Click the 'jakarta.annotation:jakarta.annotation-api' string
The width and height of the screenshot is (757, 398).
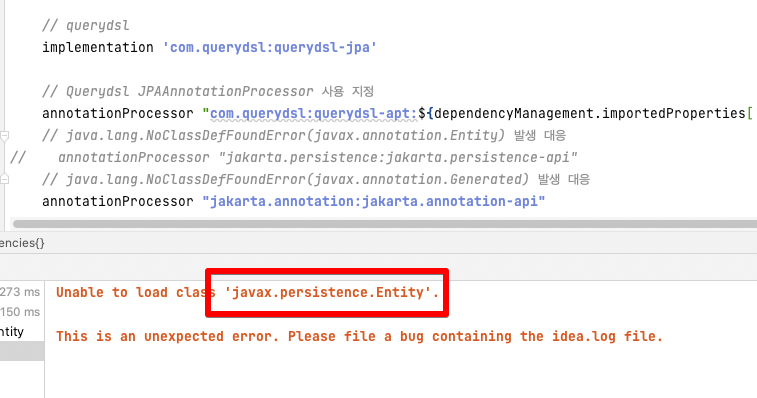pos(374,201)
